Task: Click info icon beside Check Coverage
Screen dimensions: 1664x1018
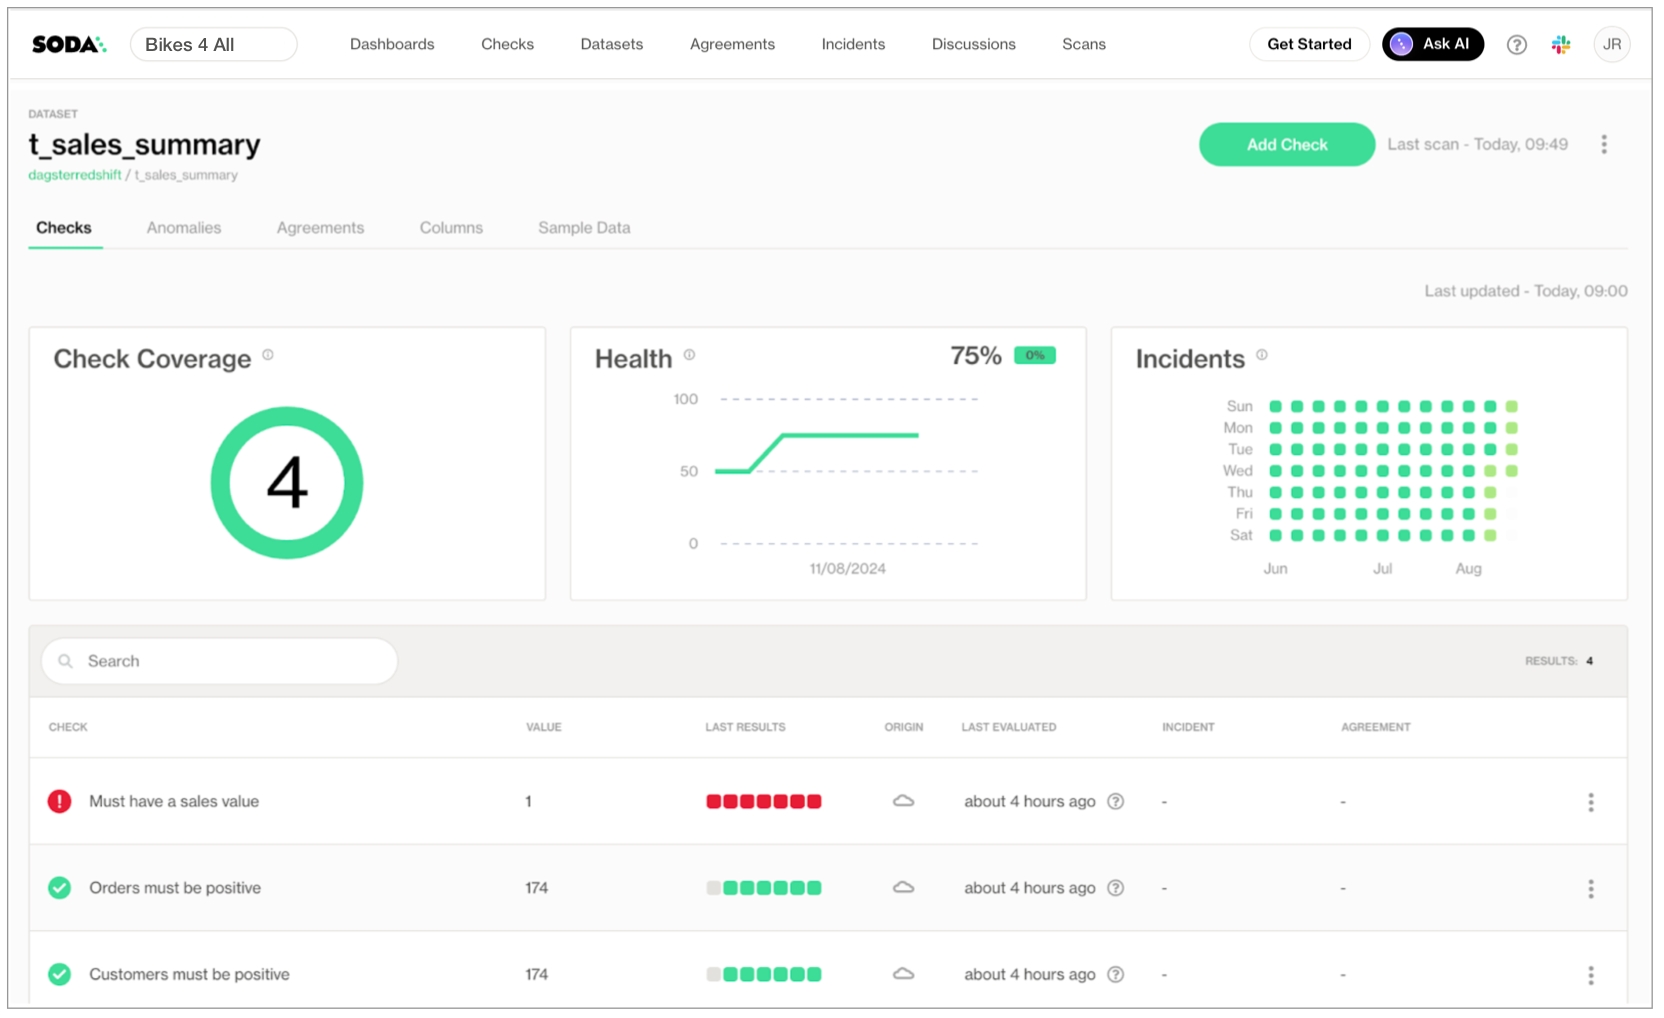Action: 268,355
